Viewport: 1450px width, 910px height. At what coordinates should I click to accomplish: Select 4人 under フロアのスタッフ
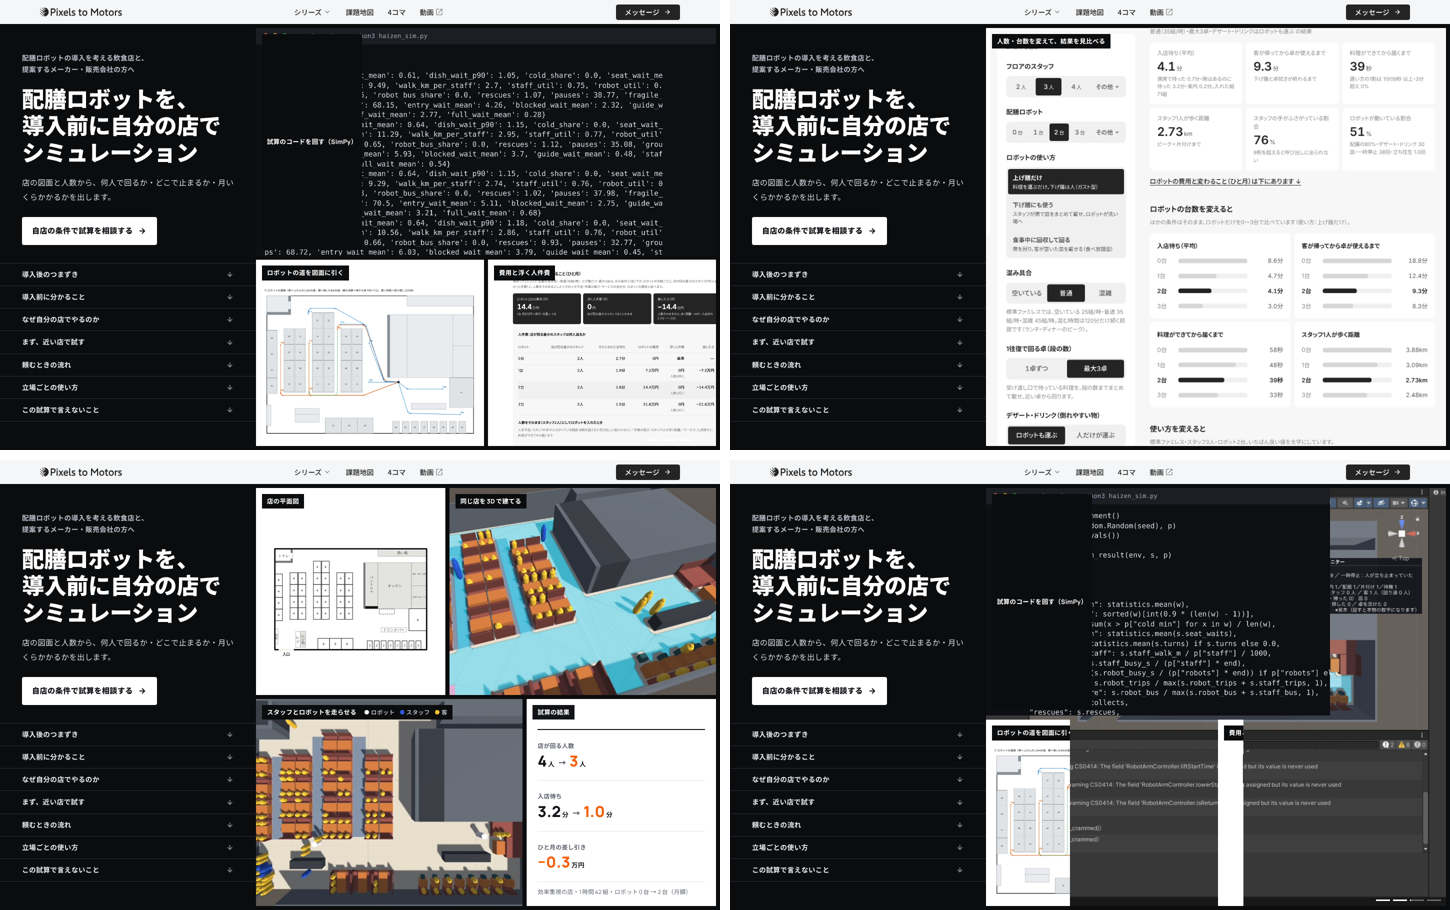coord(1076,87)
